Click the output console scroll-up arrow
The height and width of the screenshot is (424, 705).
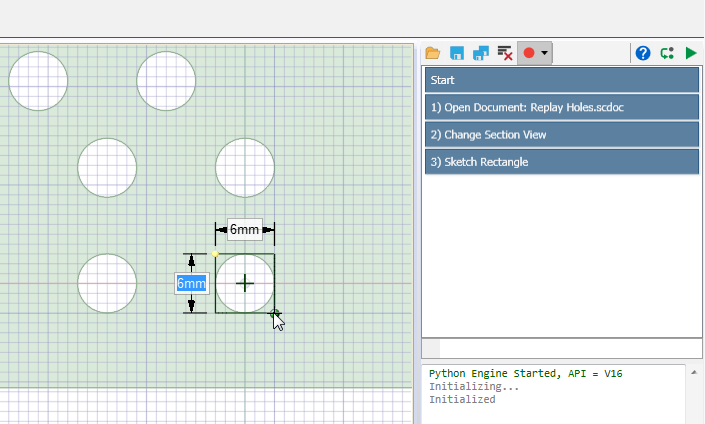(694, 372)
